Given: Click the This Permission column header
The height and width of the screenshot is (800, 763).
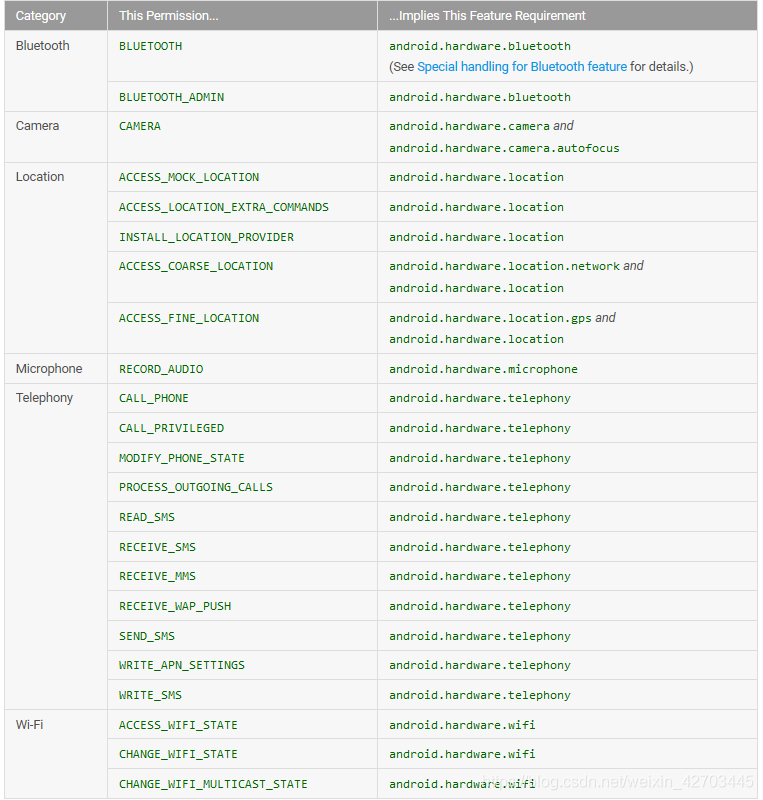Looking at the screenshot, I should point(168,16).
